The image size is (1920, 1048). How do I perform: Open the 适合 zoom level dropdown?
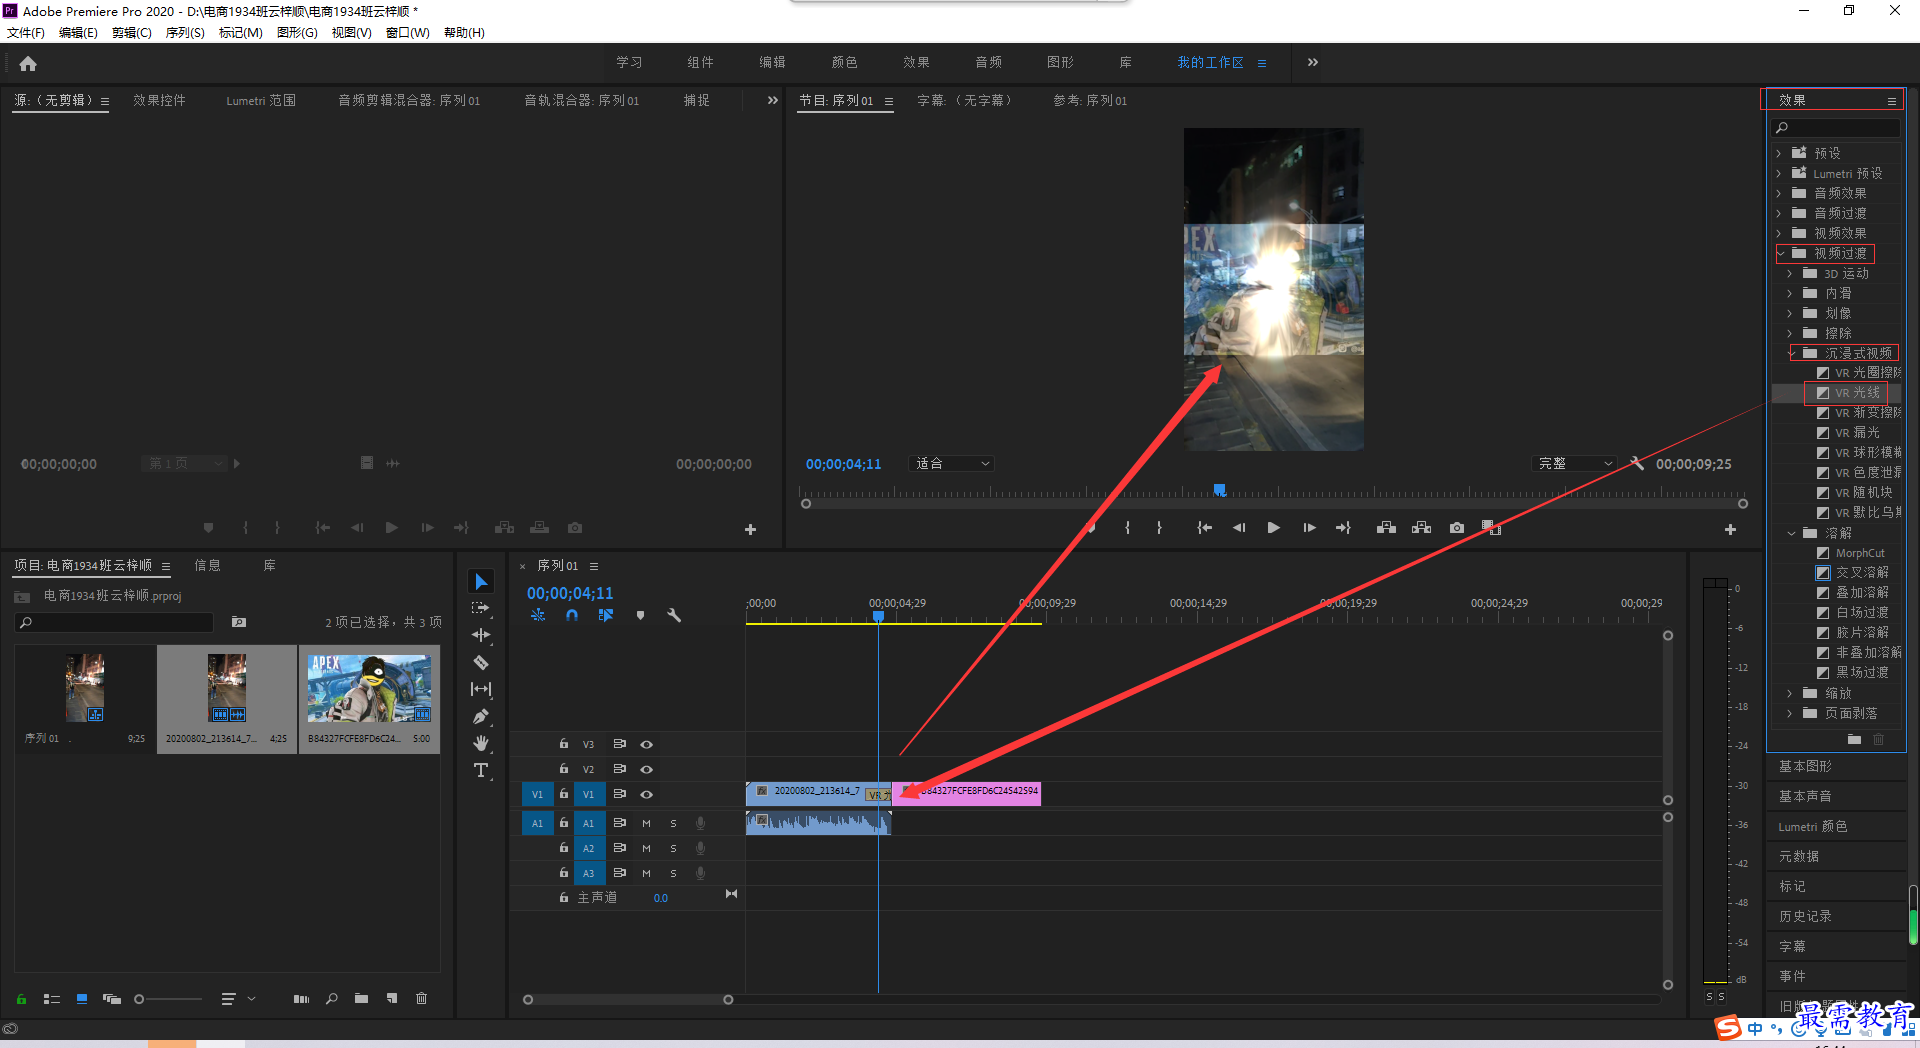point(951,463)
